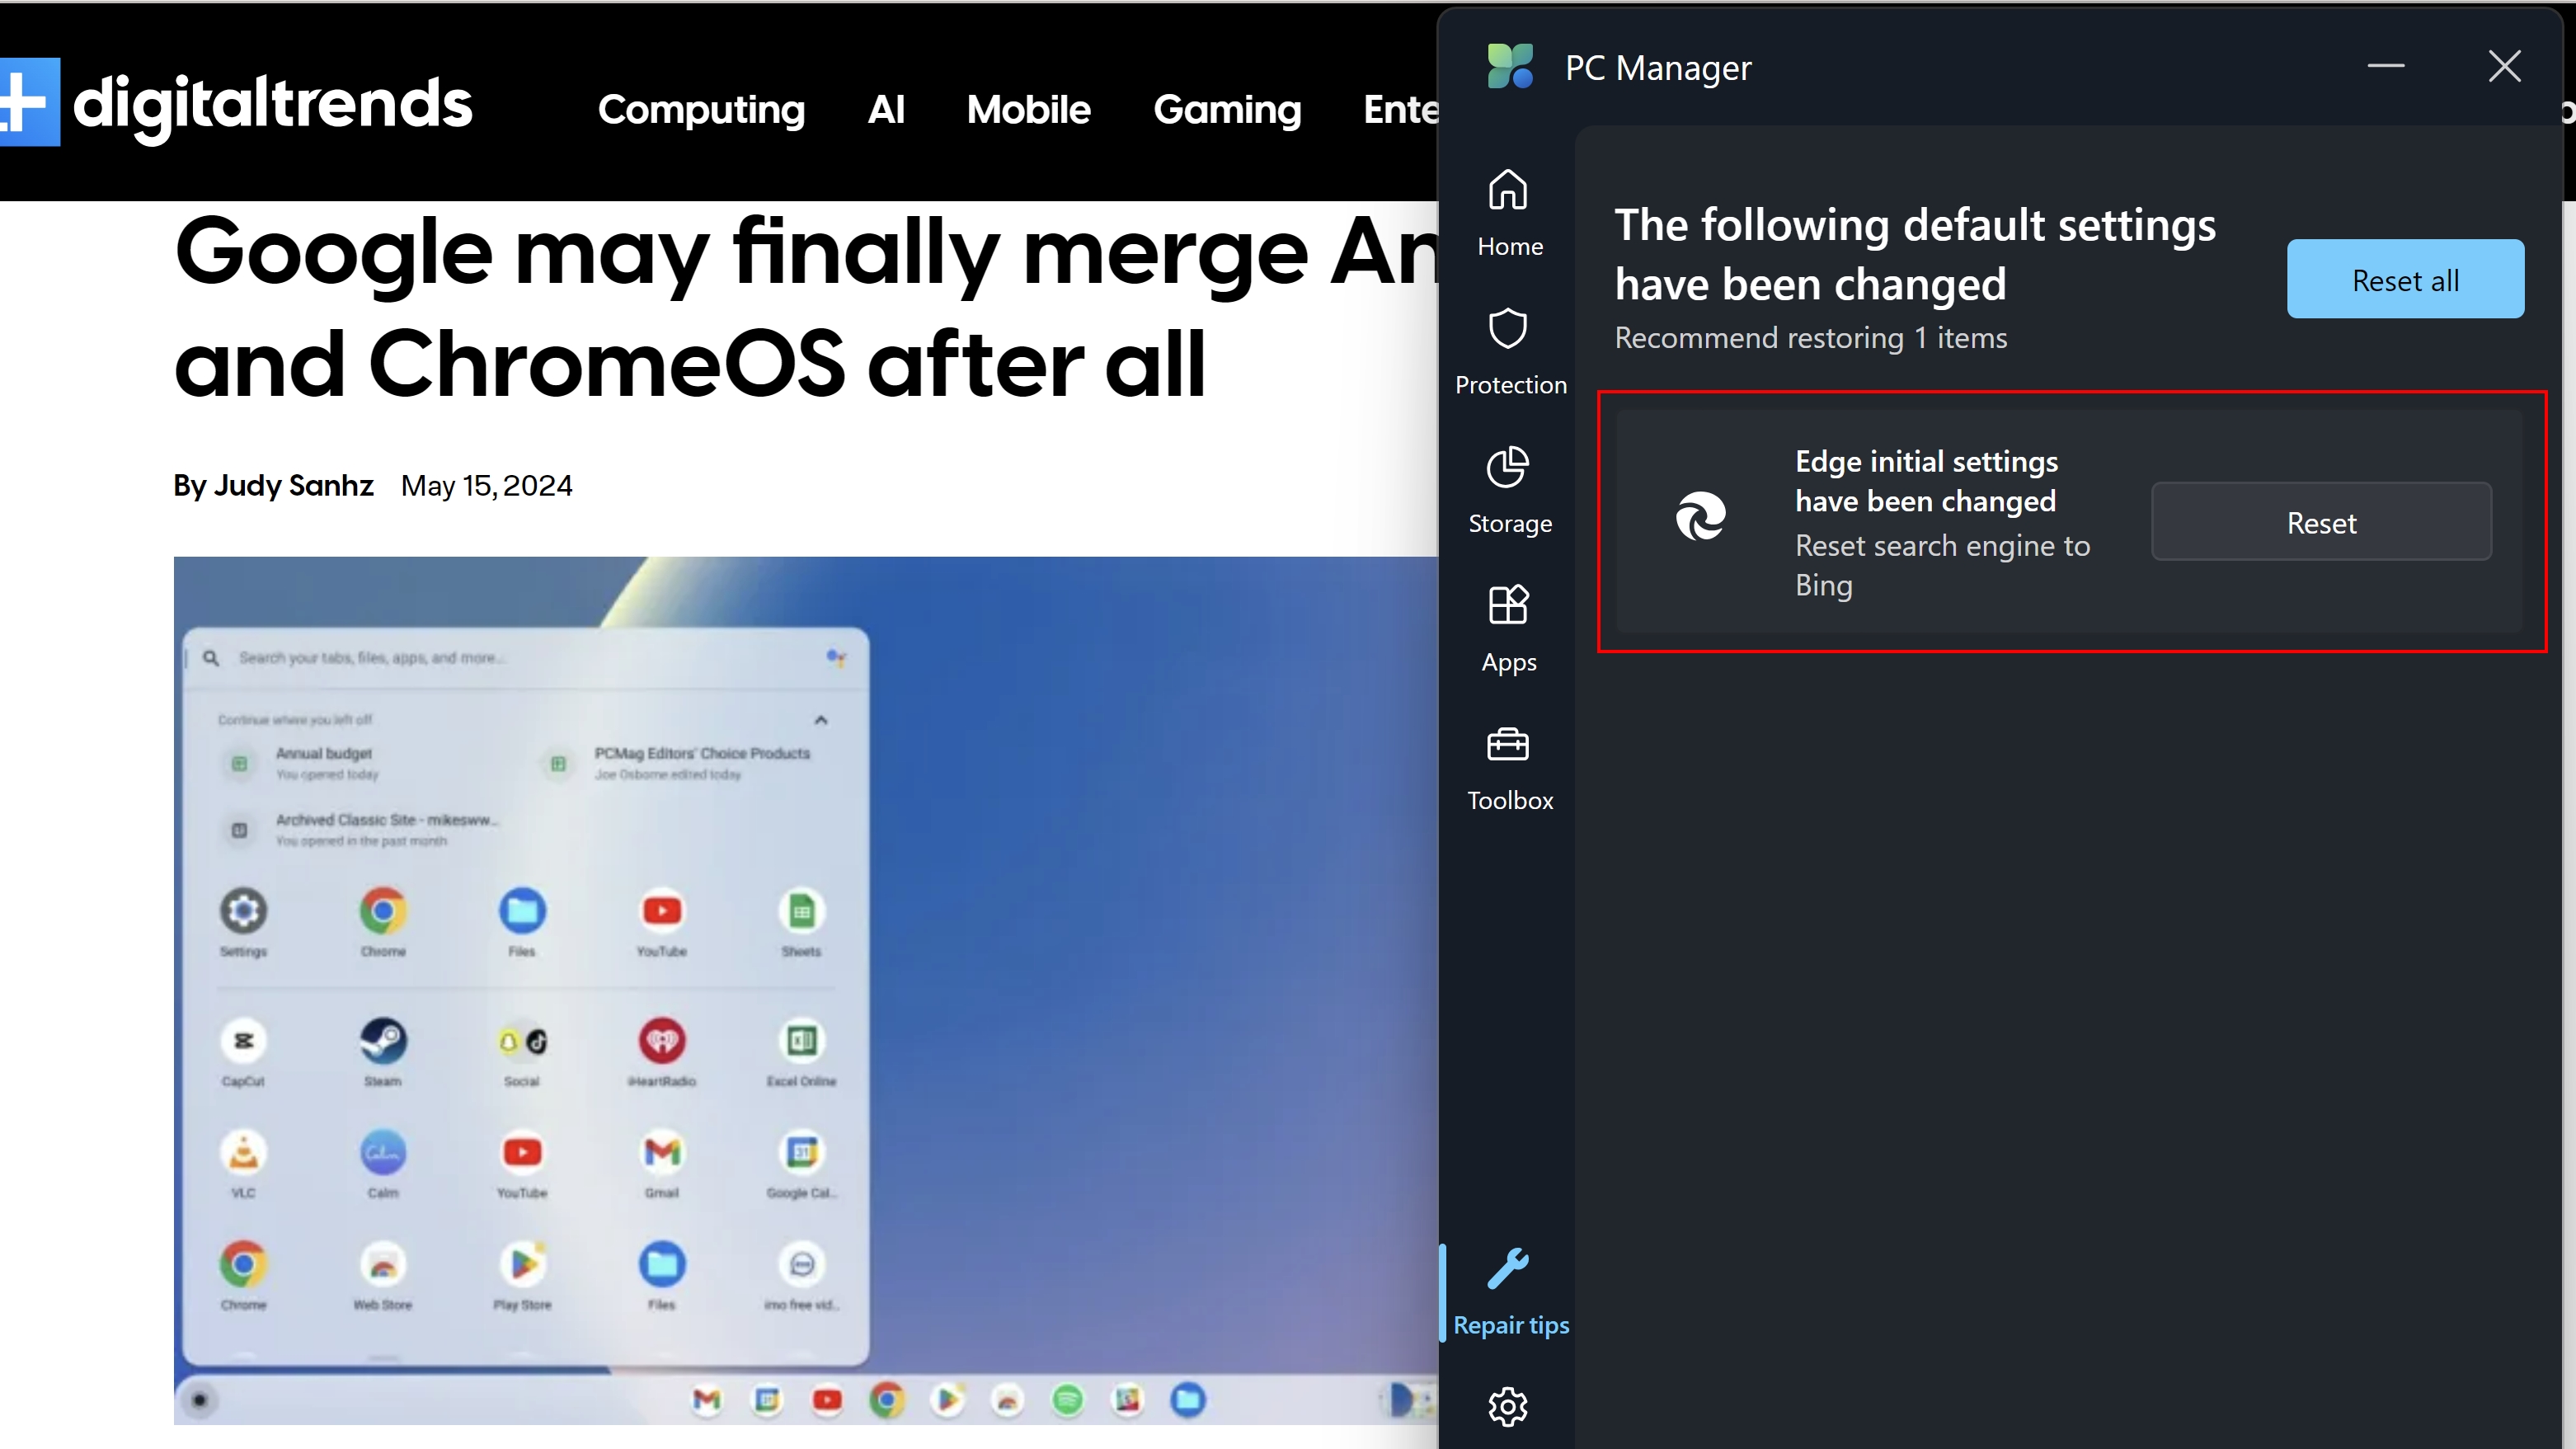The image size is (2576, 1449).
Task: Click the Gaming tab on Digital Trends navbar
Action: point(1226,108)
